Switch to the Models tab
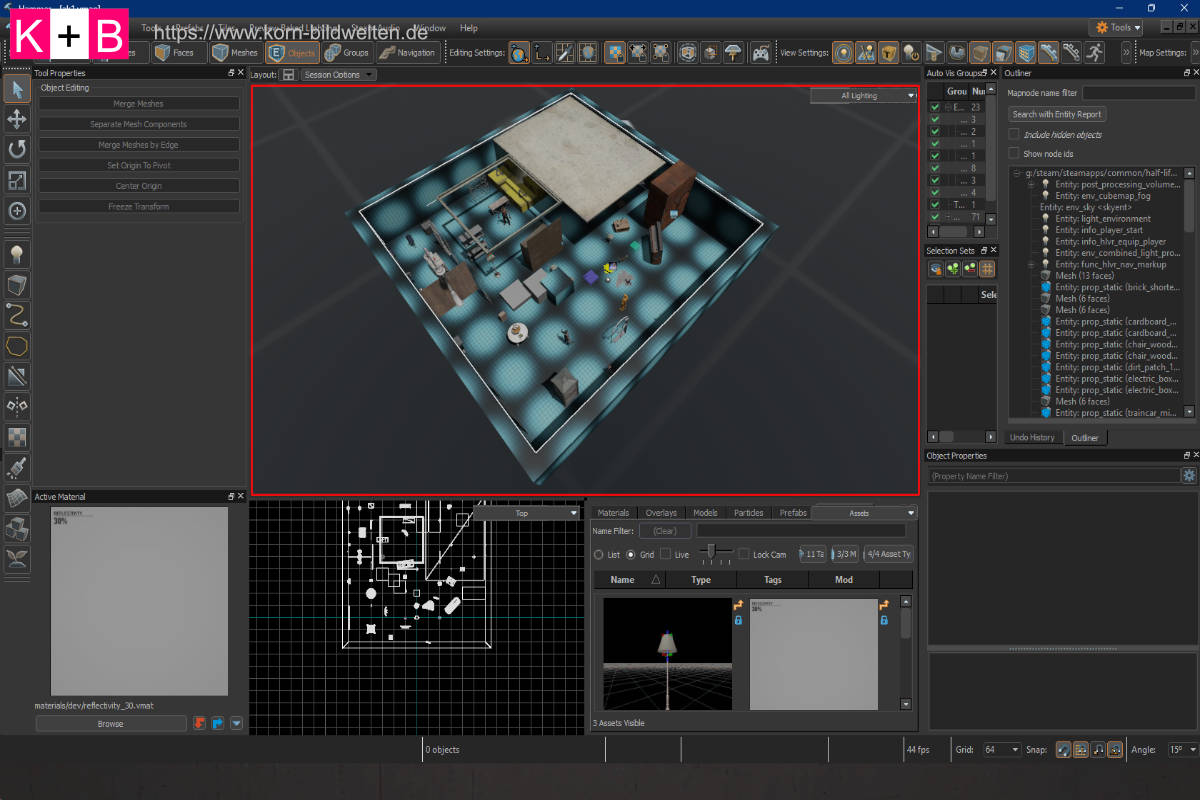The height and width of the screenshot is (800, 1200). click(705, 513)
